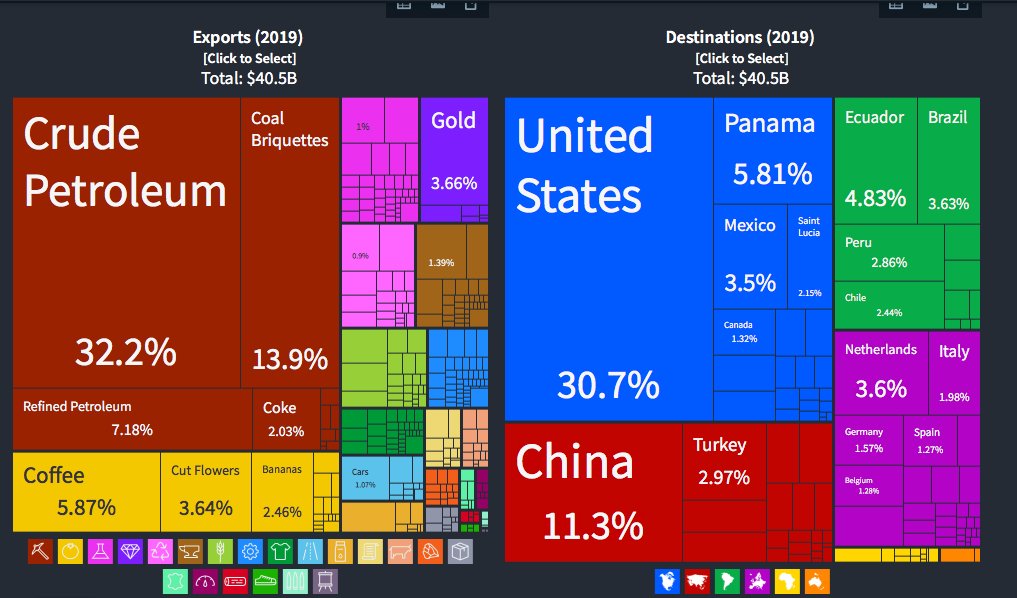Filter destinations by South America icon
The image size is (1017, 598).
click(727, 581)
